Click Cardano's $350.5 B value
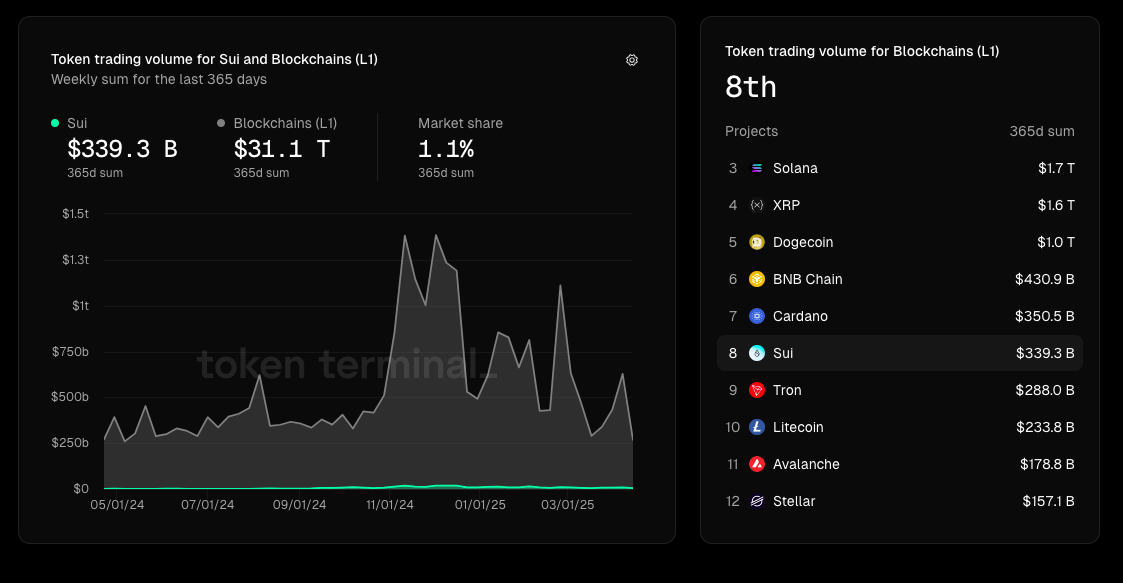Viewport: 1123px width, 583px height. point(1045,316)
